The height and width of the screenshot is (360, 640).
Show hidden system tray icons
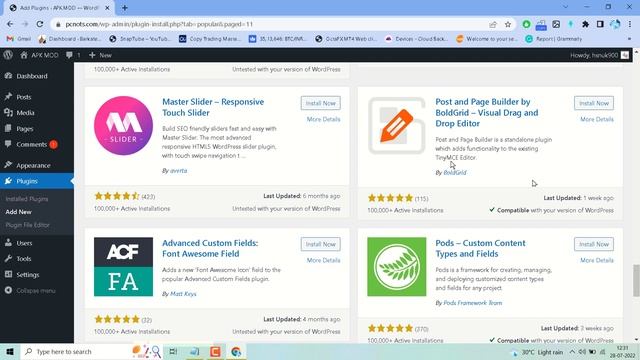(x=572, y=351)
